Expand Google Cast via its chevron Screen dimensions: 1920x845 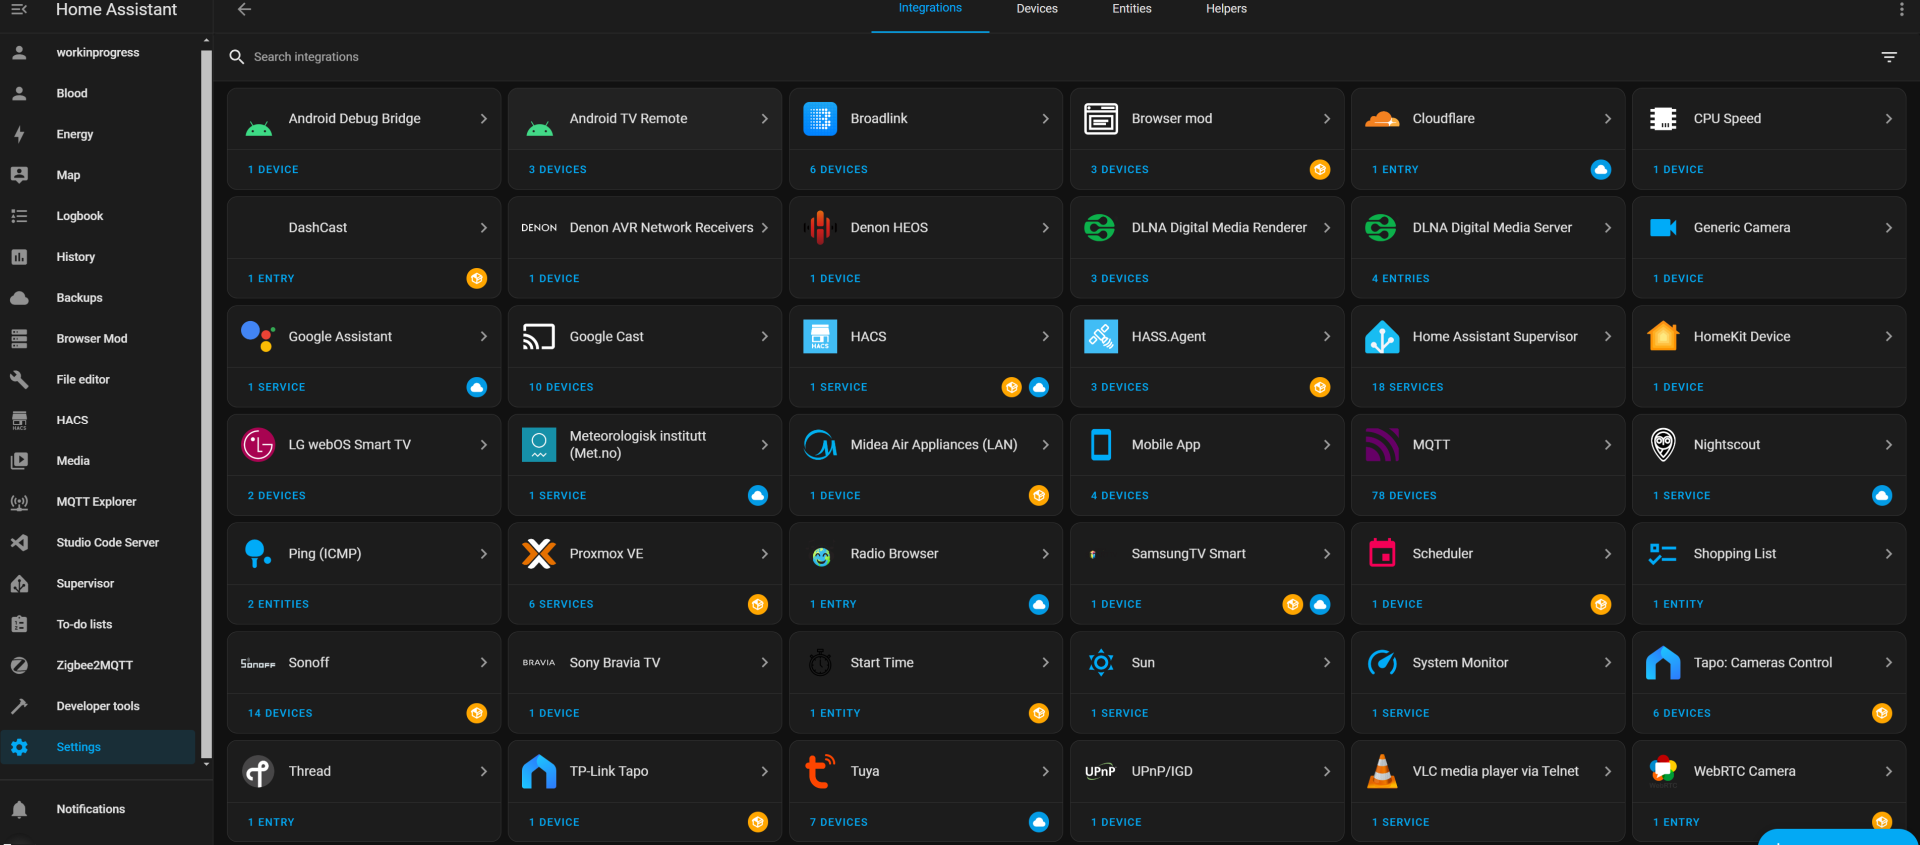point(765,337)
